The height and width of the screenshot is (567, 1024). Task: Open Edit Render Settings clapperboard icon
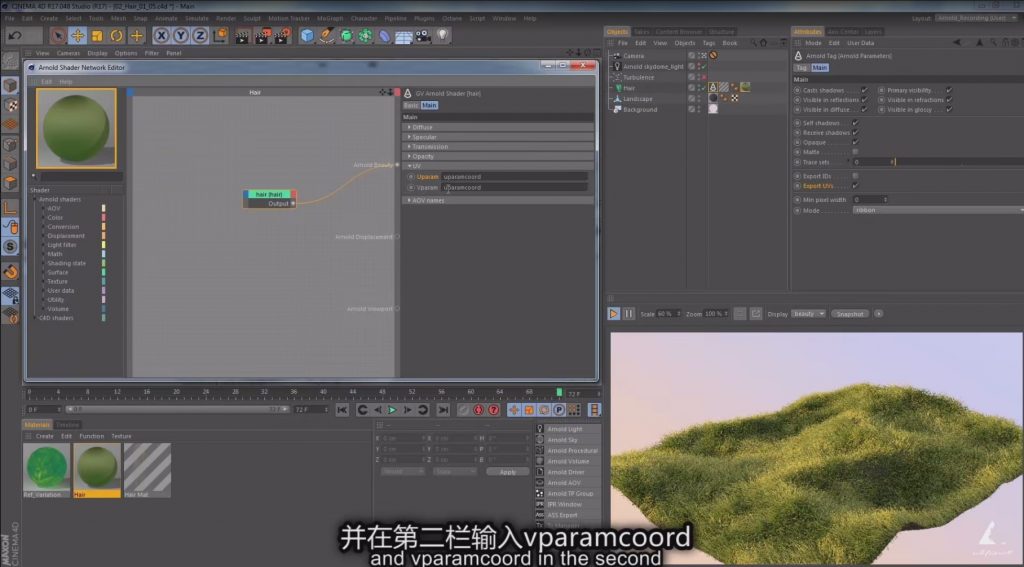[x=282, y=36]
